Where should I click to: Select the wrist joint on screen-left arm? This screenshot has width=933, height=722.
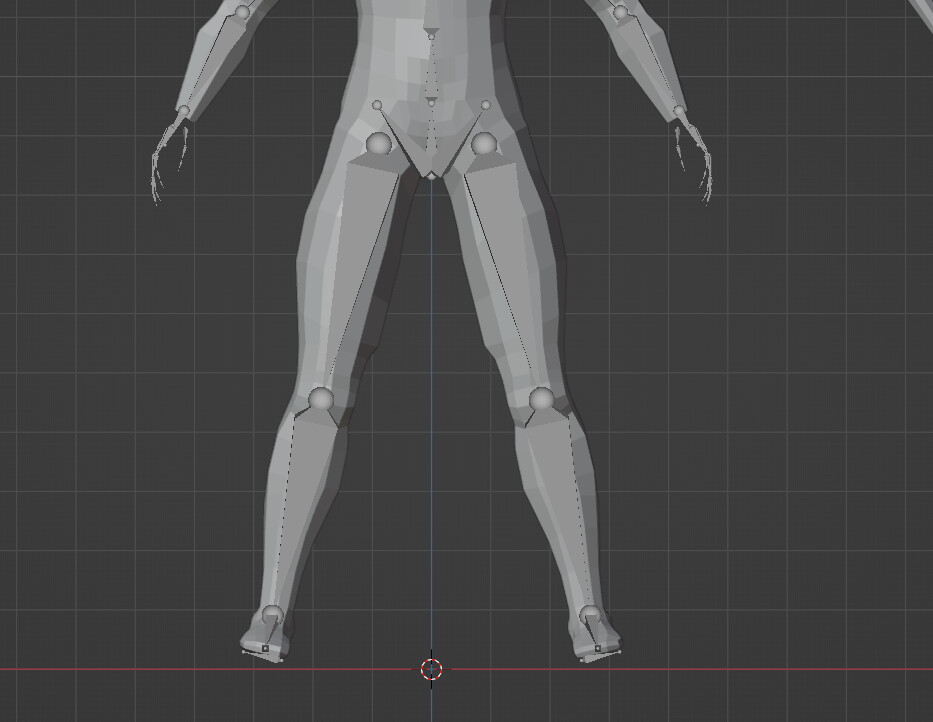[x=184, y=111]
